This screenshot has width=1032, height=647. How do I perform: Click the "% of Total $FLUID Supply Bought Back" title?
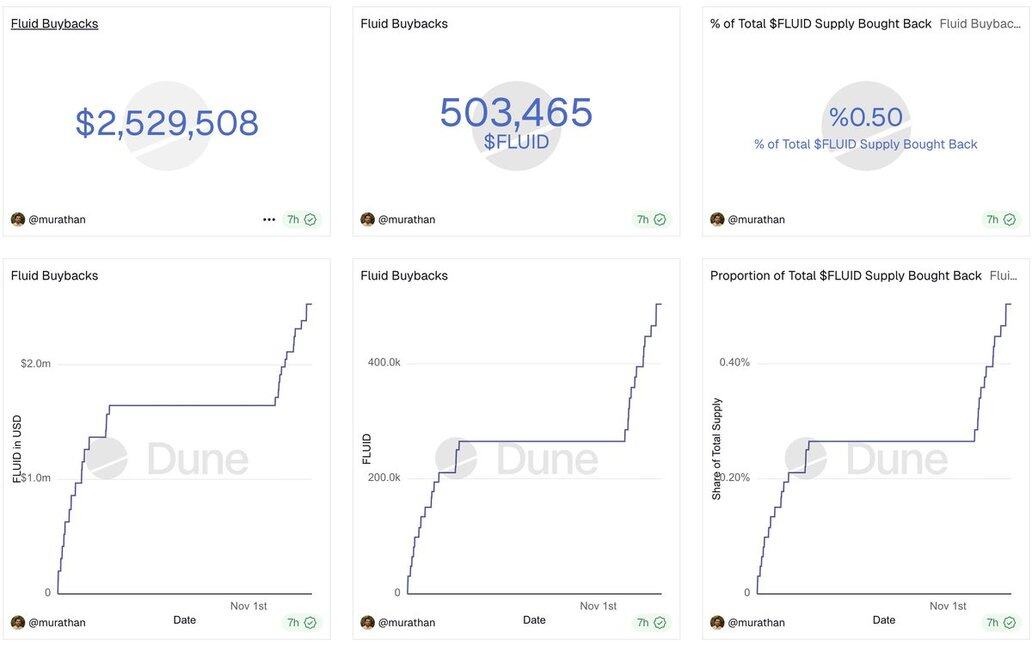tap(820, 24)
